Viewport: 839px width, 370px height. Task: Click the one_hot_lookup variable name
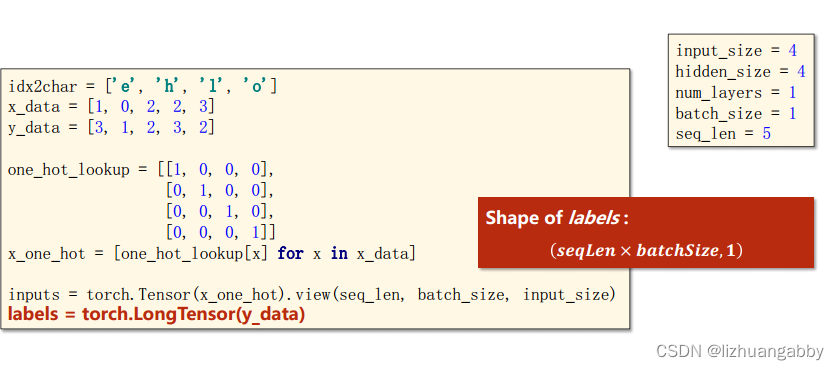pos(68,170)
